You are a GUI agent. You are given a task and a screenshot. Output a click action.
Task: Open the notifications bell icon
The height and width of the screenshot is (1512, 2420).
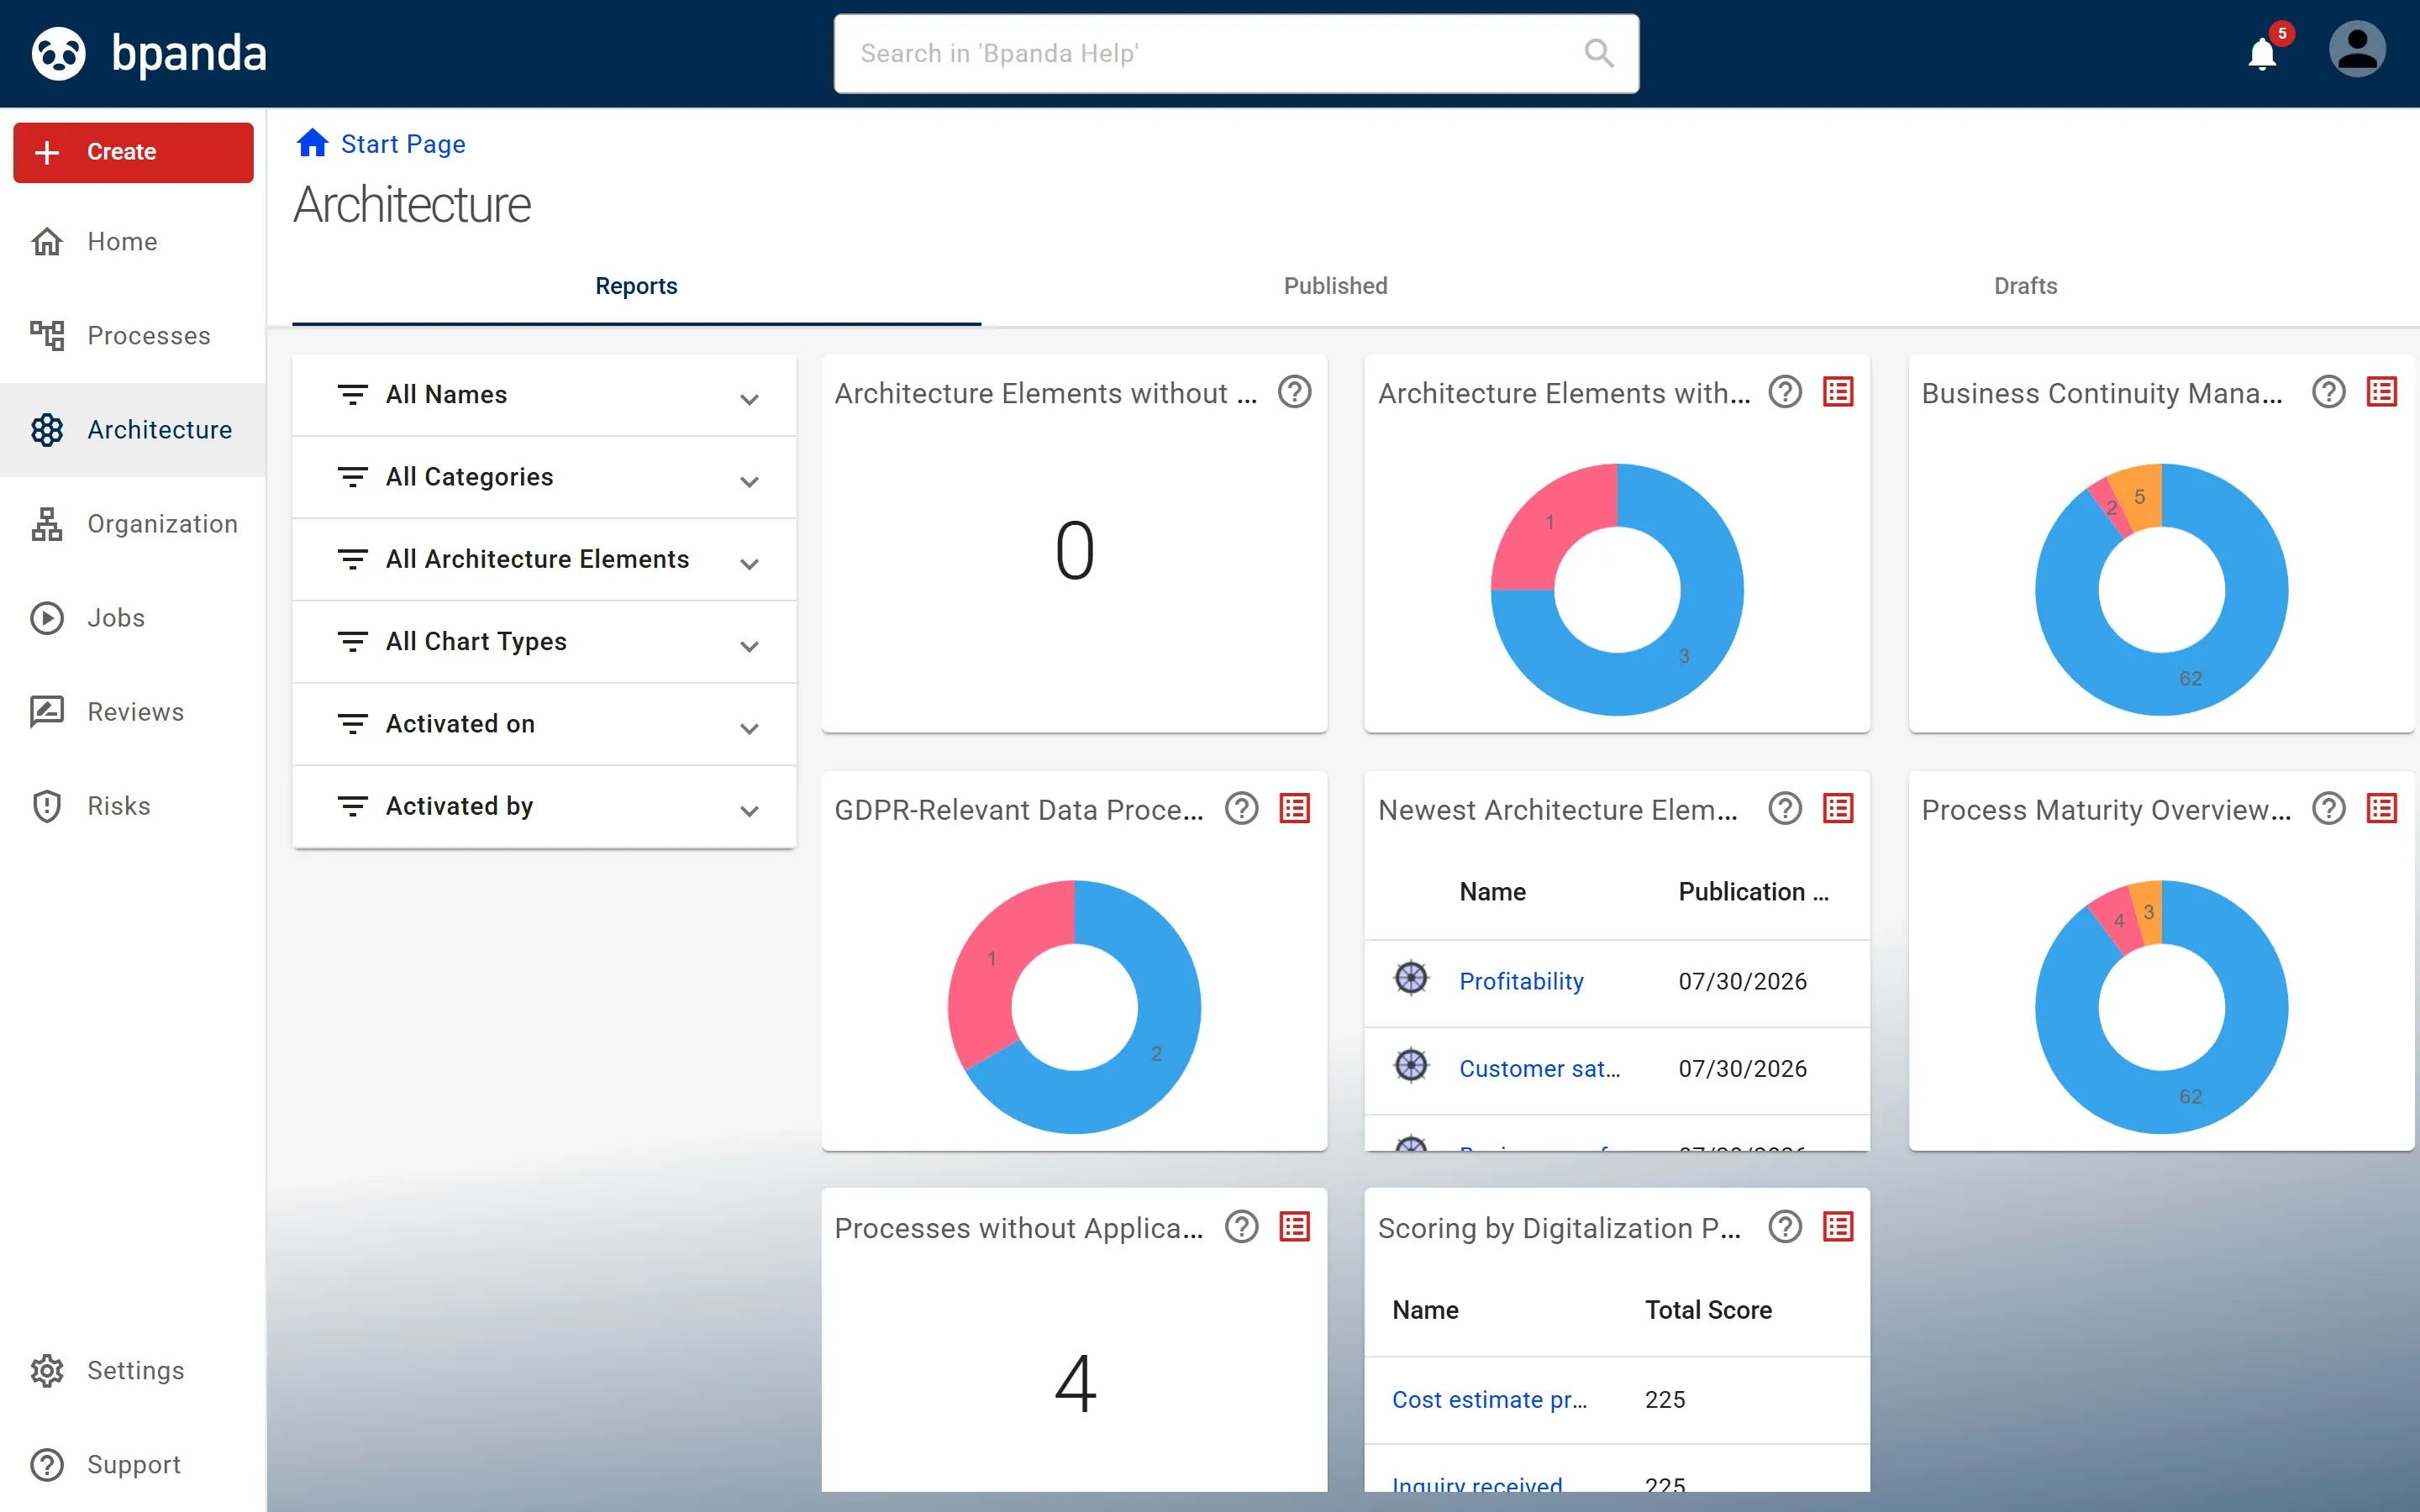tap(2261, 53)
